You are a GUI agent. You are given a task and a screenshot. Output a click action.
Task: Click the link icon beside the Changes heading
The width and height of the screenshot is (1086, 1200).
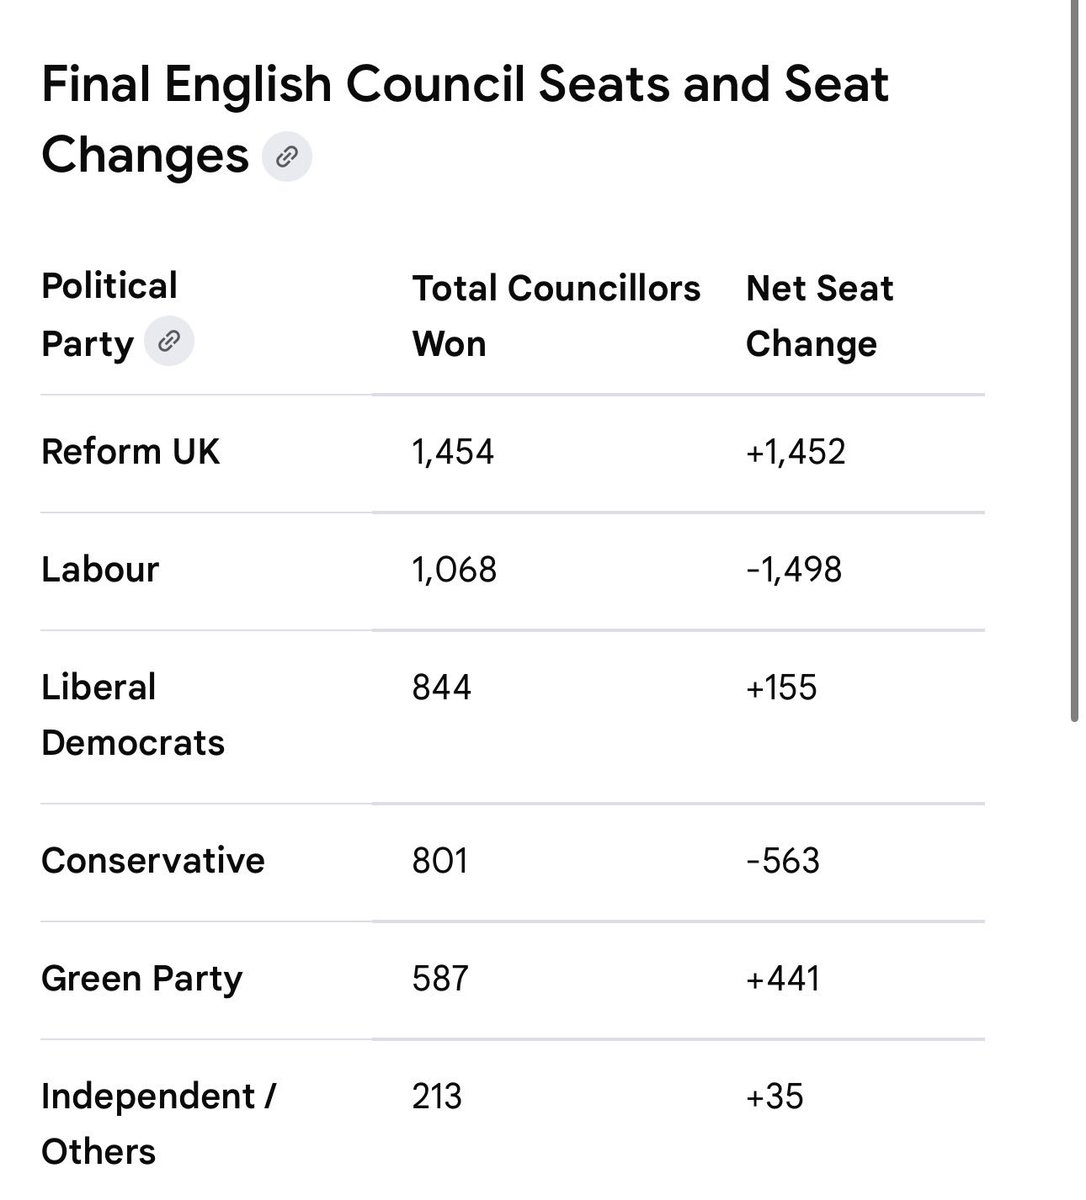[x=287, y=157]
